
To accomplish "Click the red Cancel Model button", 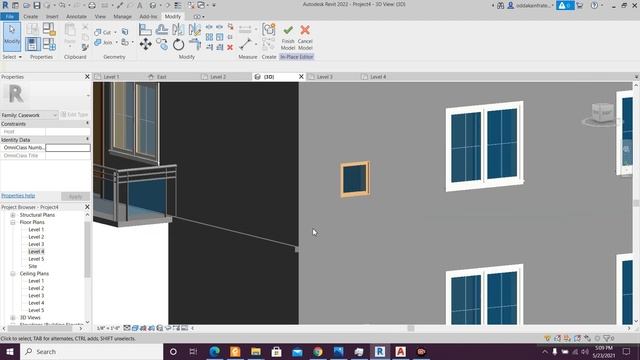I will coord(305,37).
